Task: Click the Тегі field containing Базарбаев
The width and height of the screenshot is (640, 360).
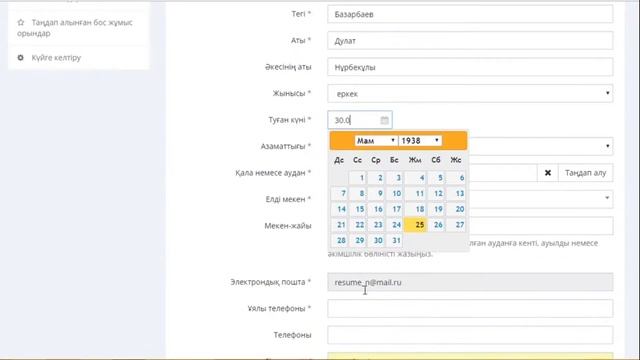Action: point(470,14)
